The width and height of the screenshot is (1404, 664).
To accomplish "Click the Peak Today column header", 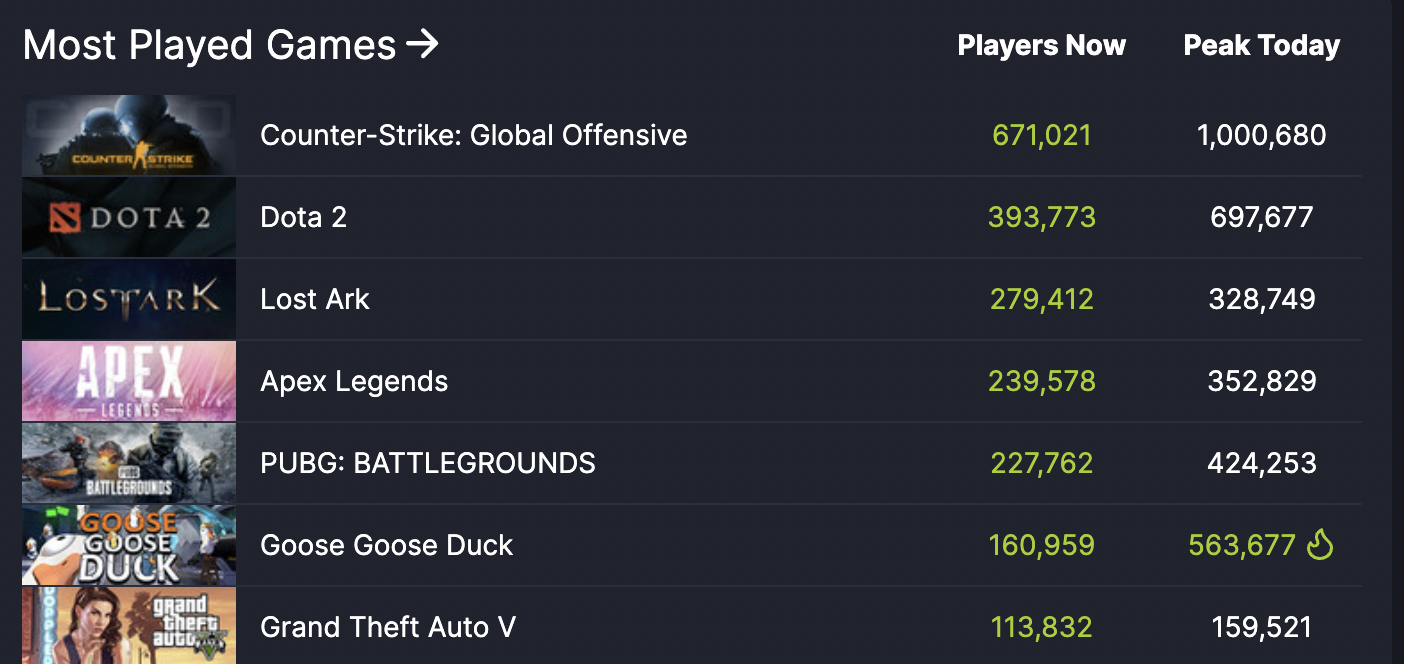I will [1261, 46].
